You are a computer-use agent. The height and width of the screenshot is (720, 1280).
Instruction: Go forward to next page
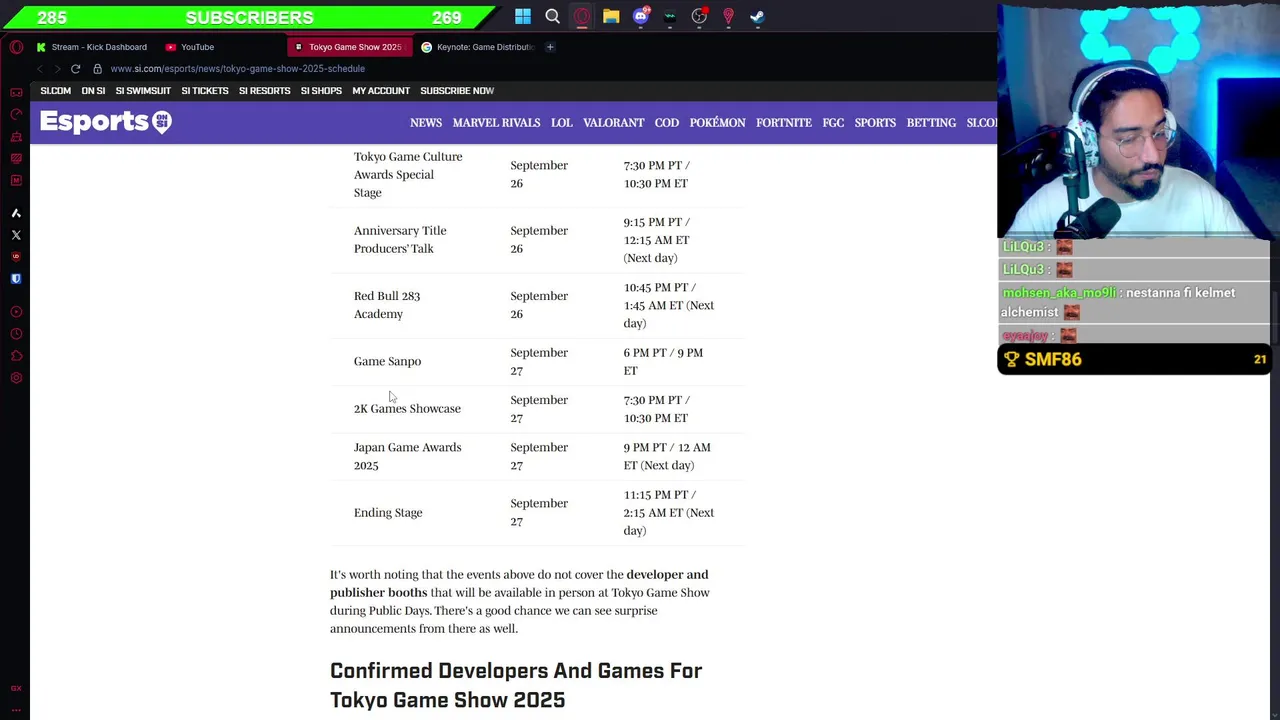57,69
